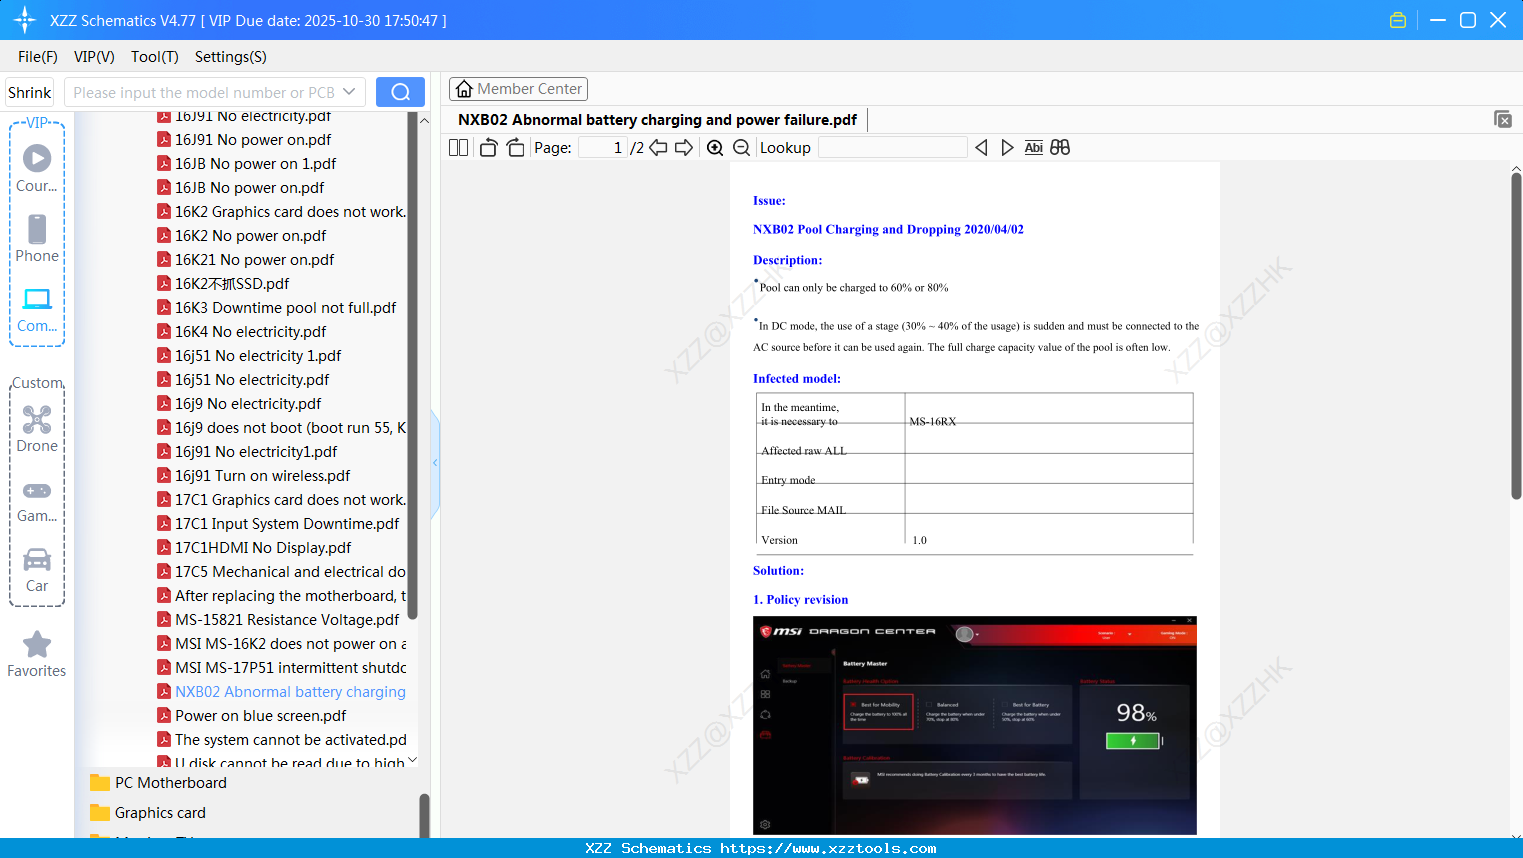Open The system cannot be activated file
The image size is (1523, 858).
point(281,740)
